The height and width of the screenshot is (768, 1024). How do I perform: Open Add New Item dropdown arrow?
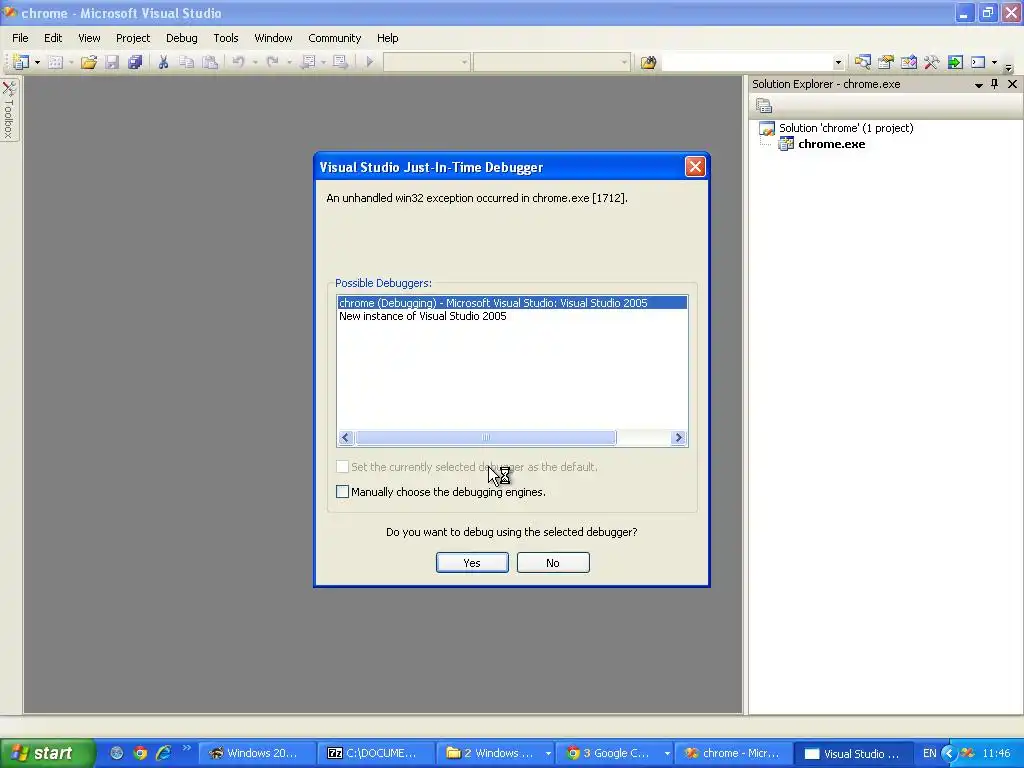coord(71,63)
